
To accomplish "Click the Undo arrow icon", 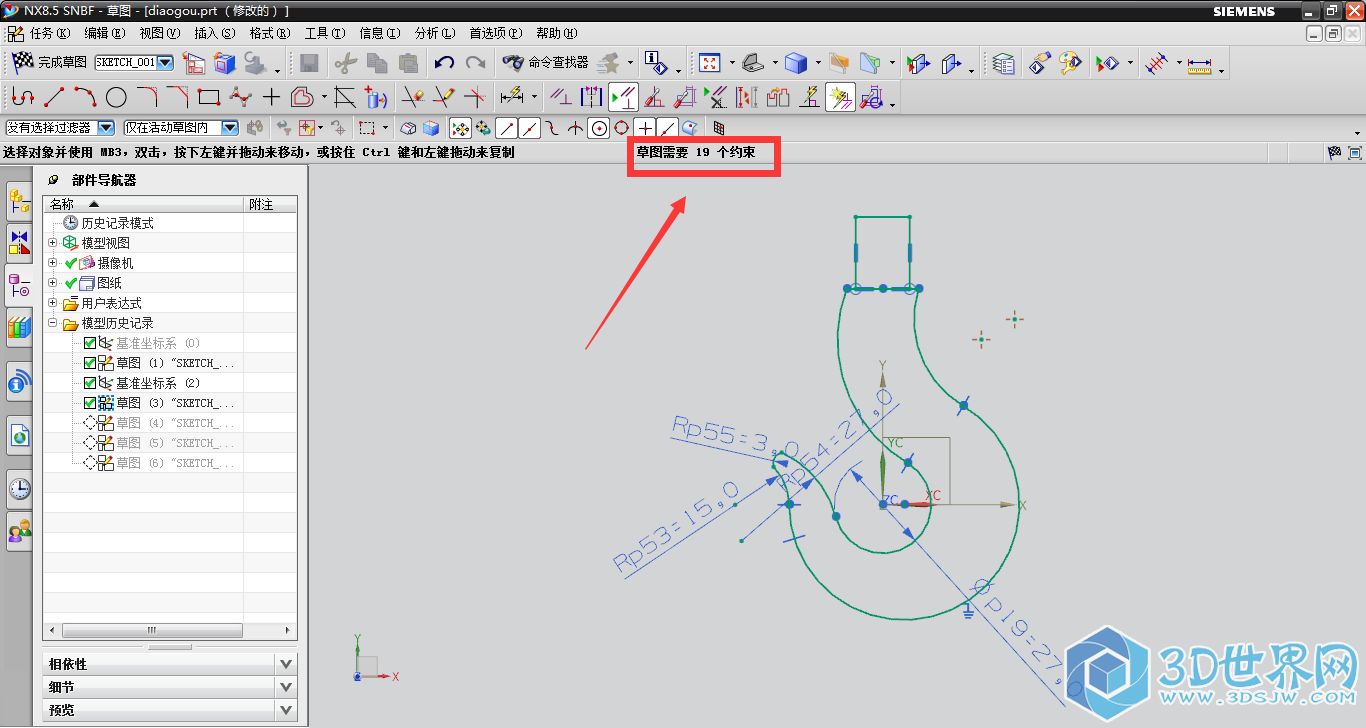I will (x=445, y=63).
